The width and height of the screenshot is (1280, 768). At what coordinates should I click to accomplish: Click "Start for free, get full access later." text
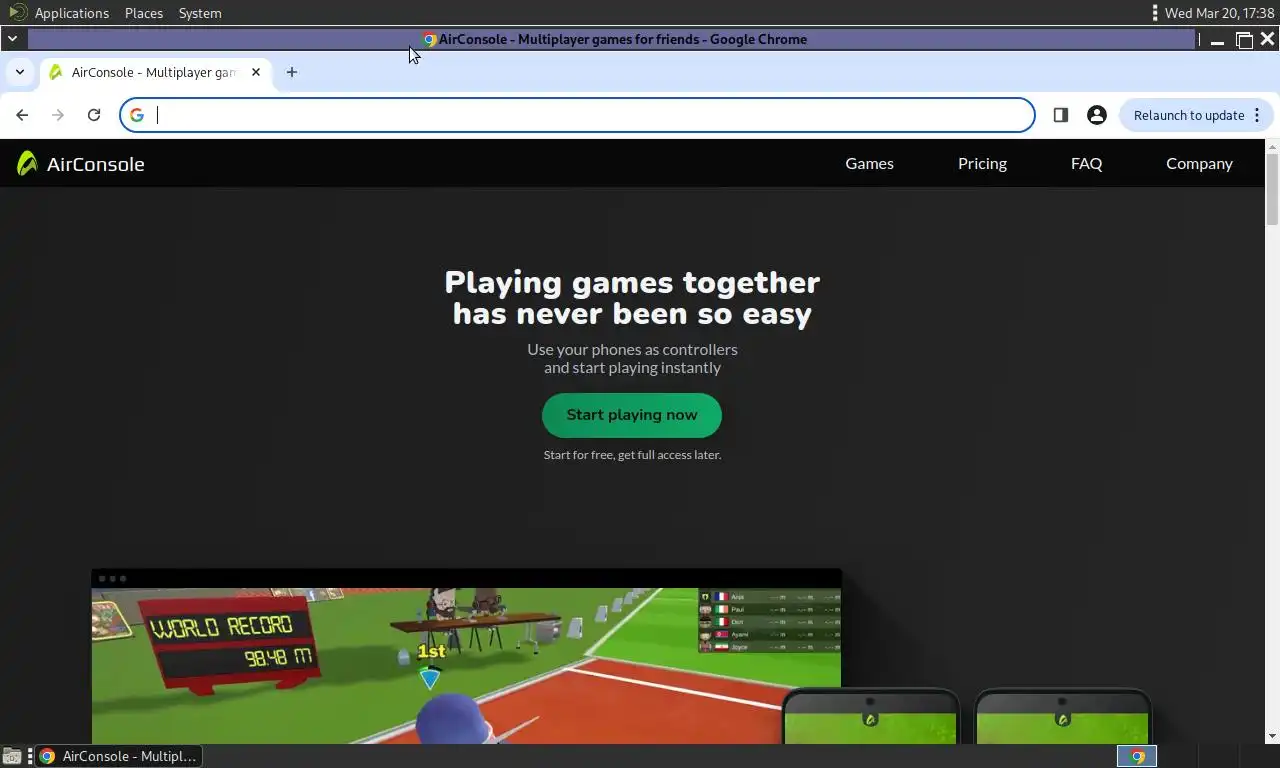632,455
